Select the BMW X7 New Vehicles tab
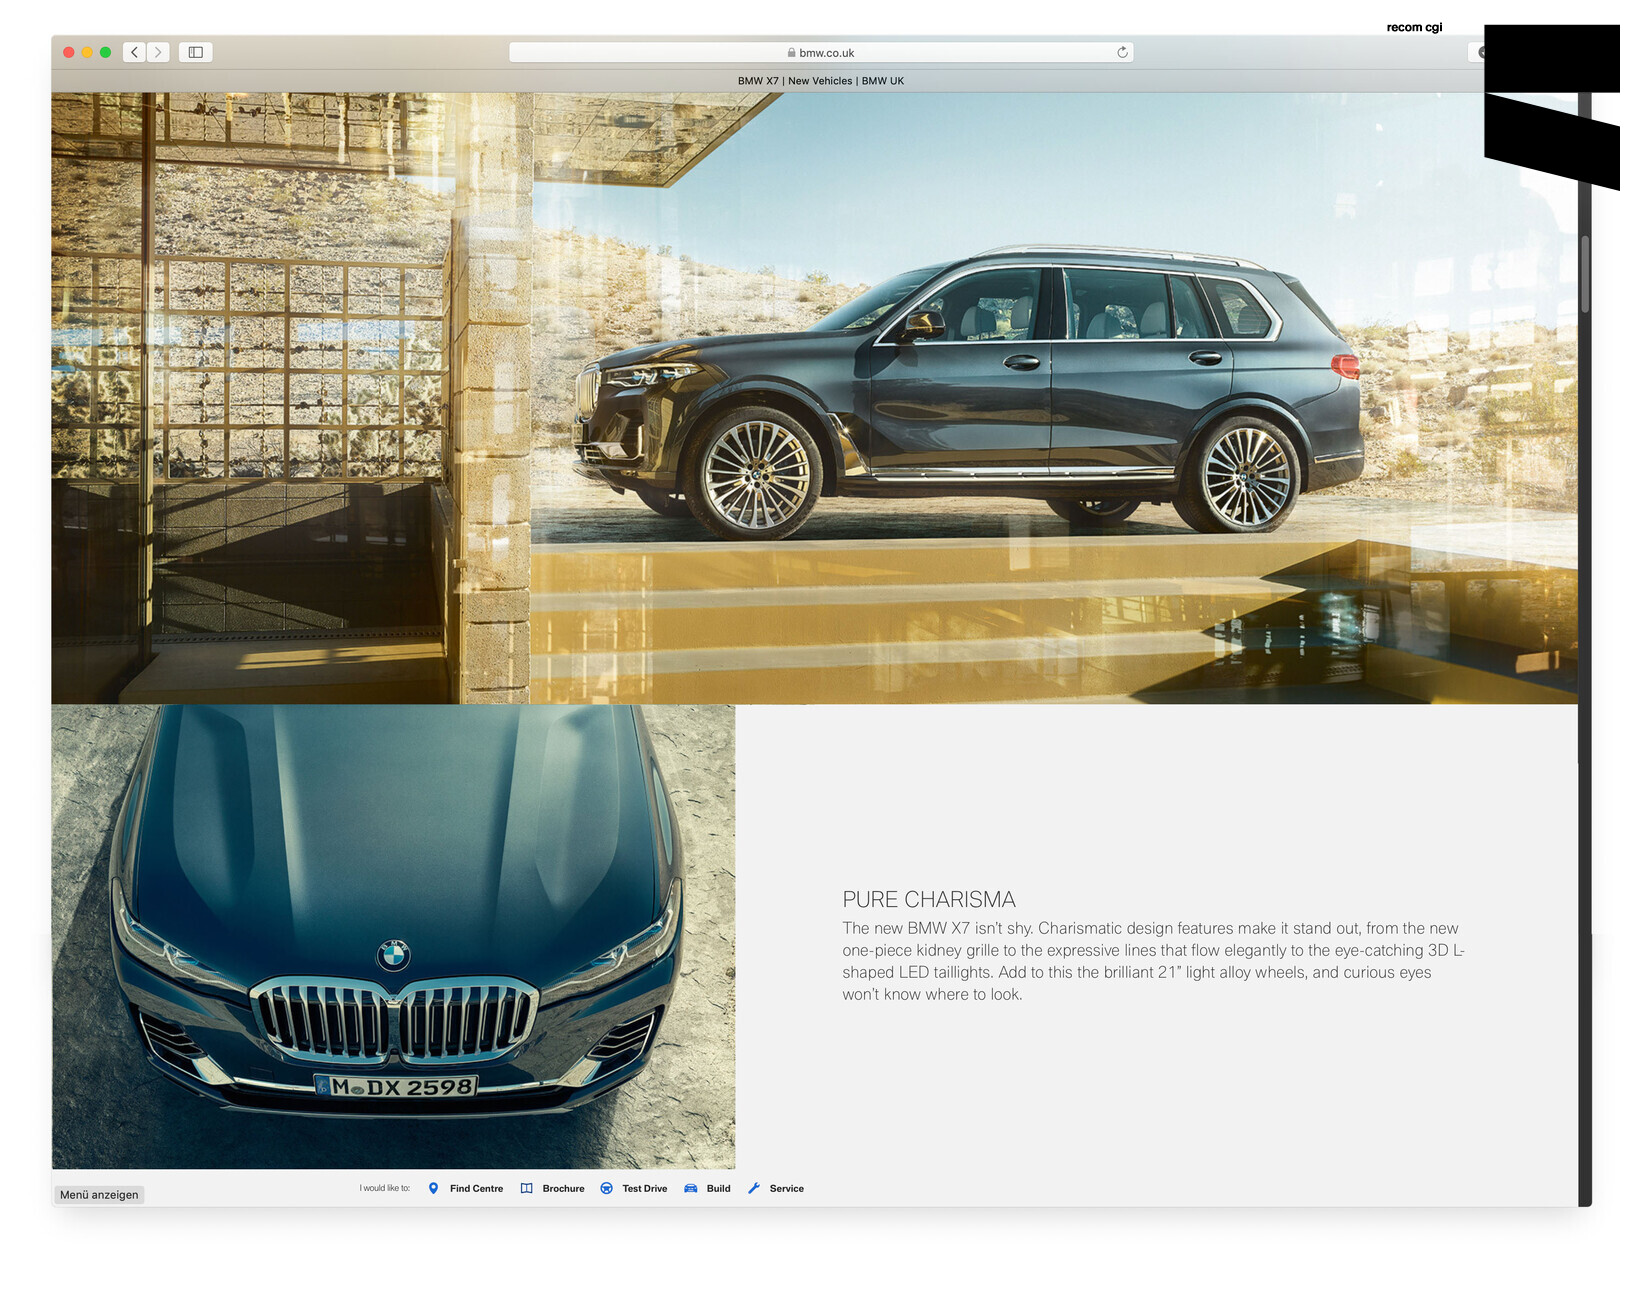This screenshot has width=1643, height=1300. pyautogui.click(x=820, y=81)
